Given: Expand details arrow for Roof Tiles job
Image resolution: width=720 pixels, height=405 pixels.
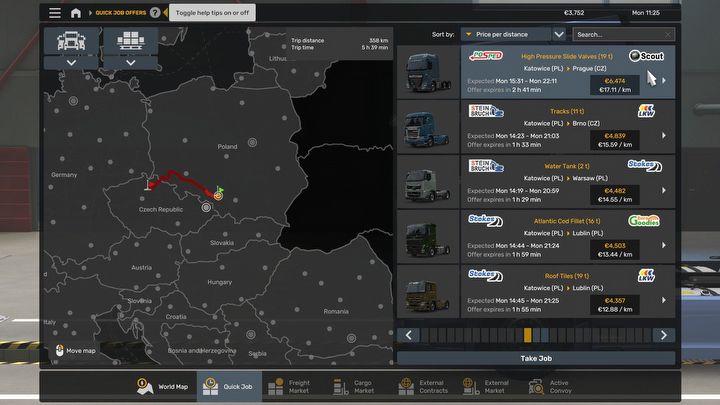Looking at the screenshot, I should click(x=664, y=300).
